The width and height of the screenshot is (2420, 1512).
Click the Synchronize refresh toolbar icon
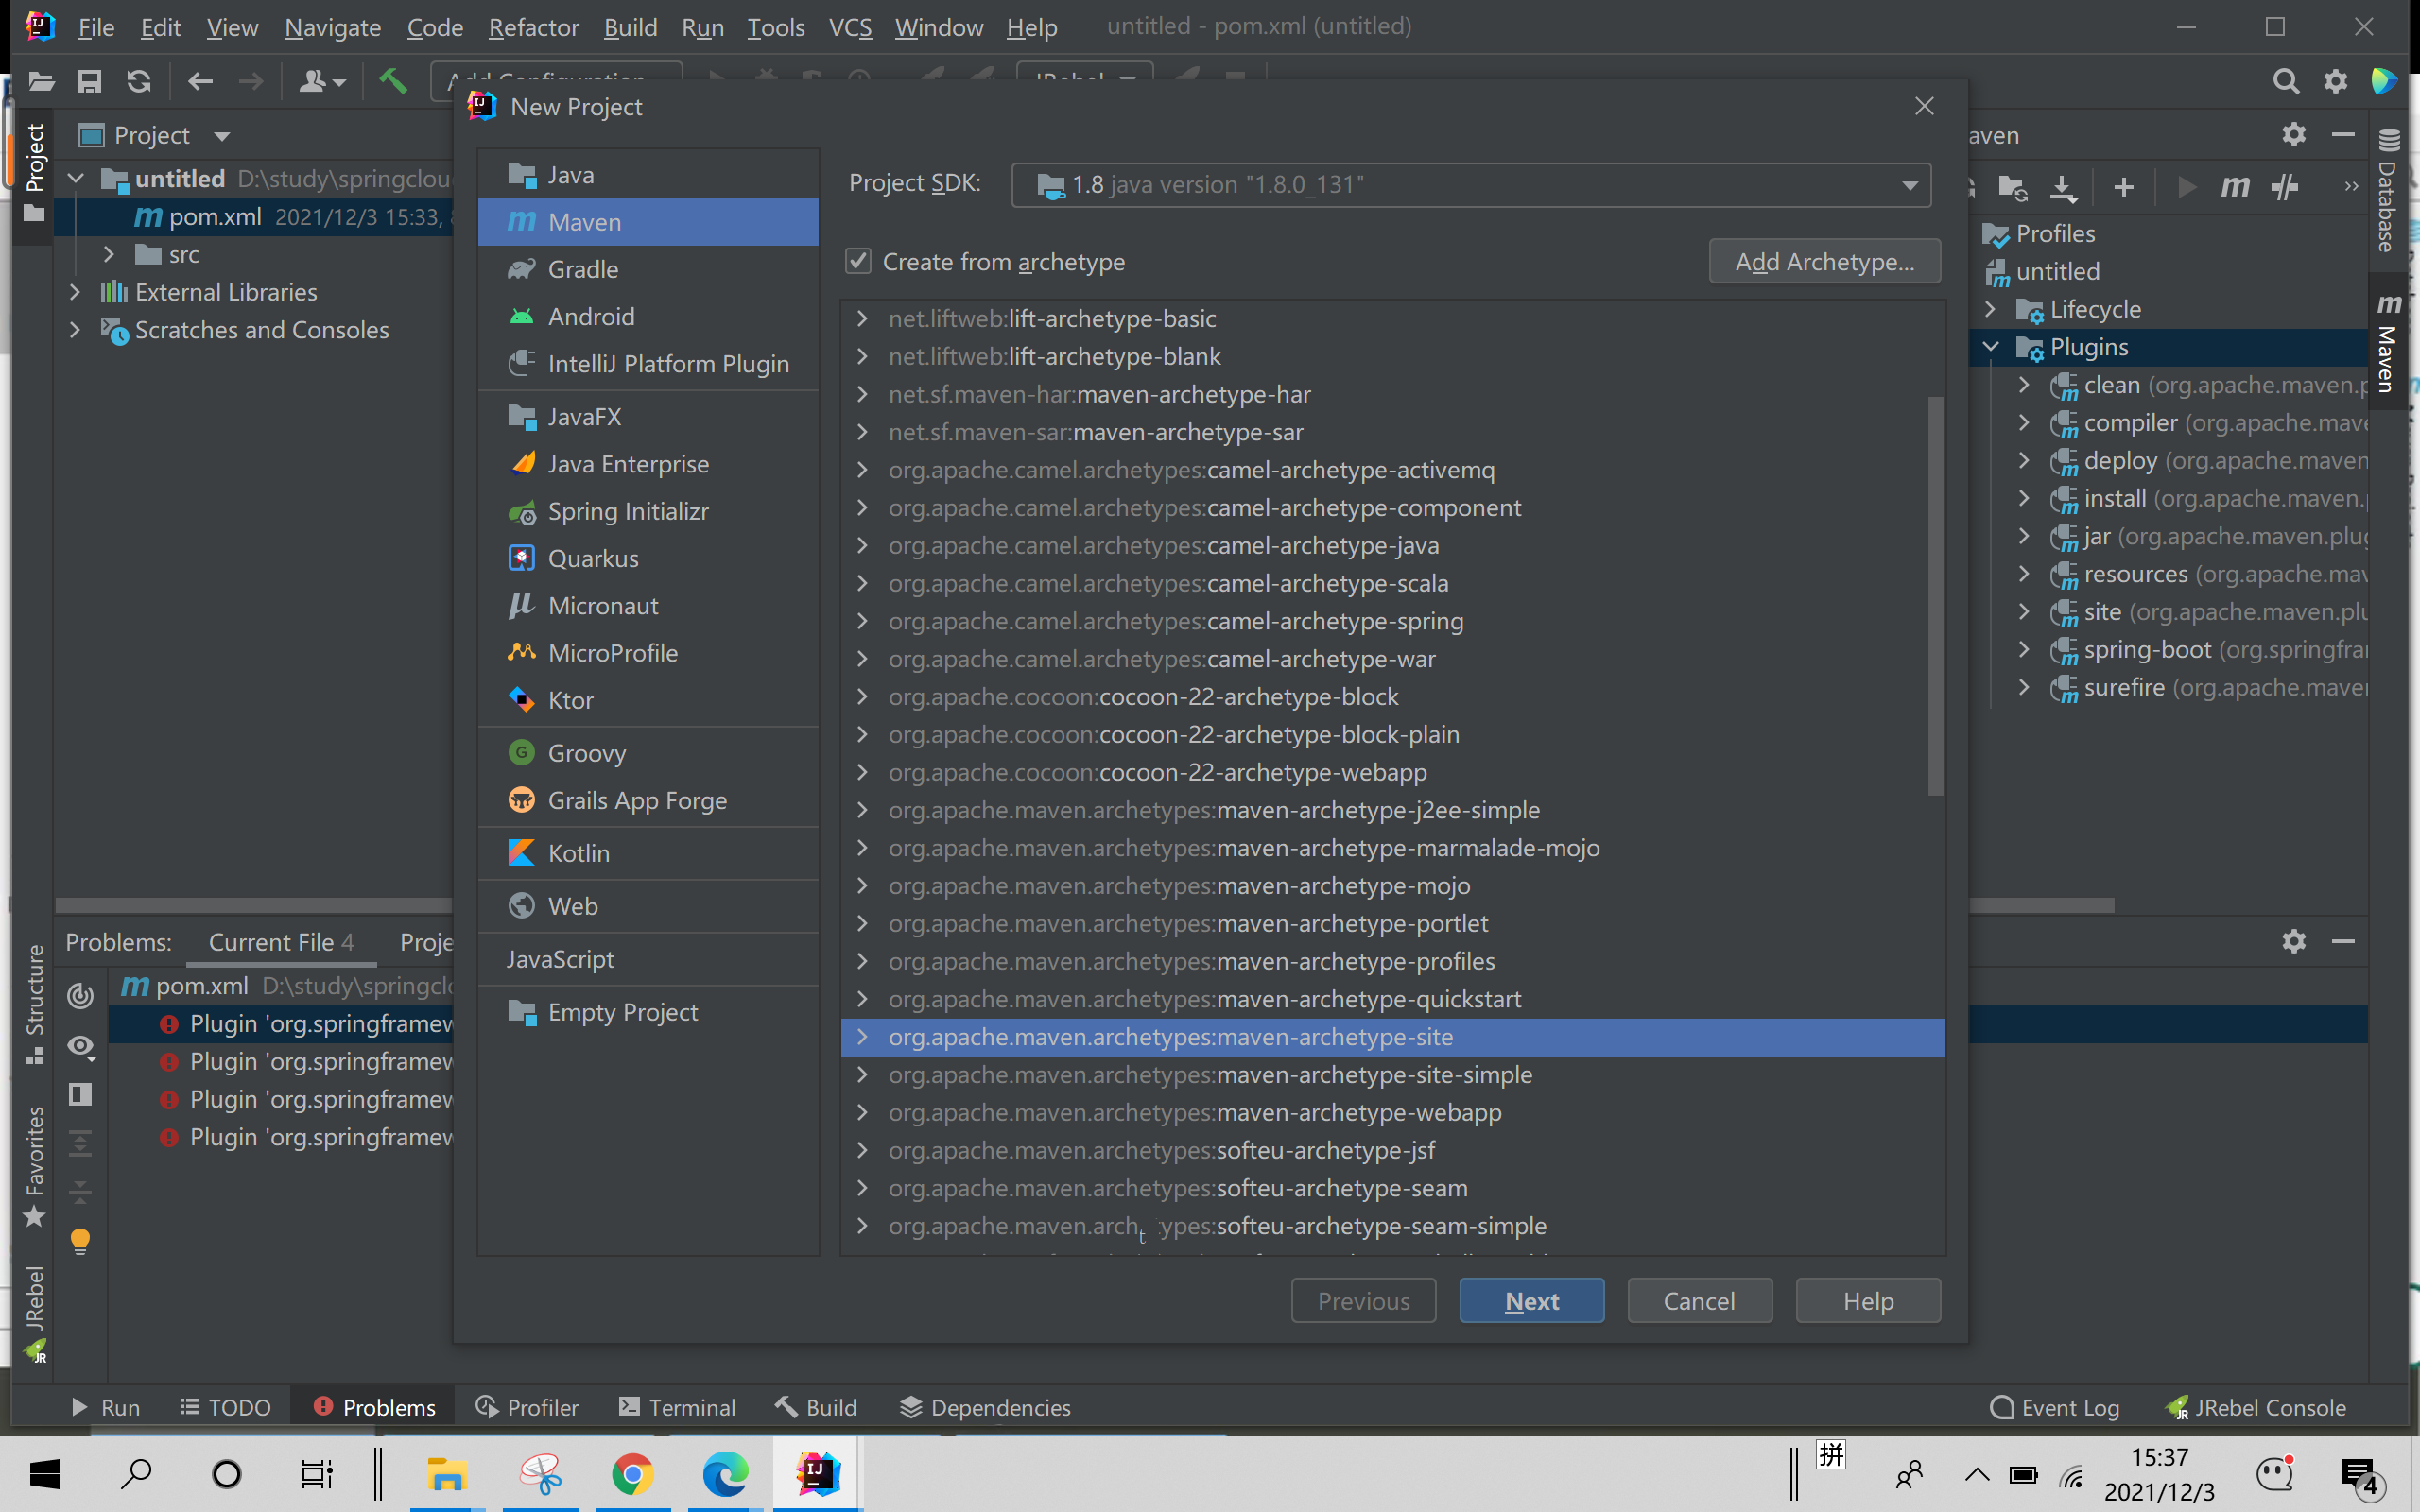pos(139,81)
